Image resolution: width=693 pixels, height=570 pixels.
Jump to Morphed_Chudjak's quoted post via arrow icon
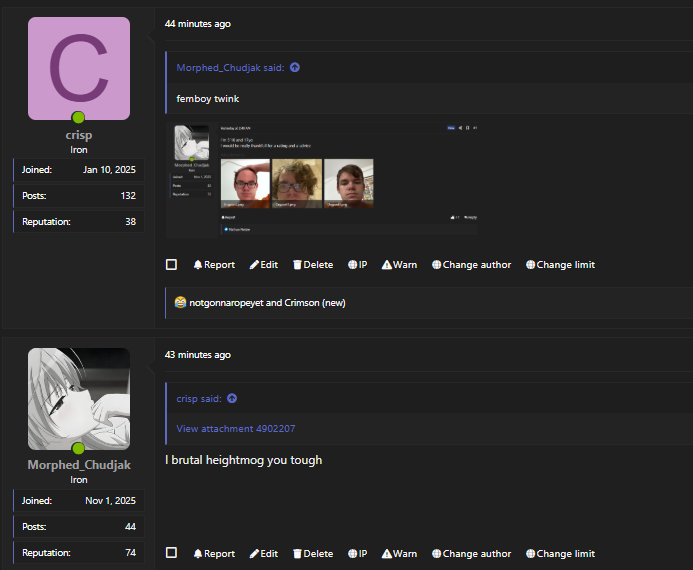[x=295, y=68]
